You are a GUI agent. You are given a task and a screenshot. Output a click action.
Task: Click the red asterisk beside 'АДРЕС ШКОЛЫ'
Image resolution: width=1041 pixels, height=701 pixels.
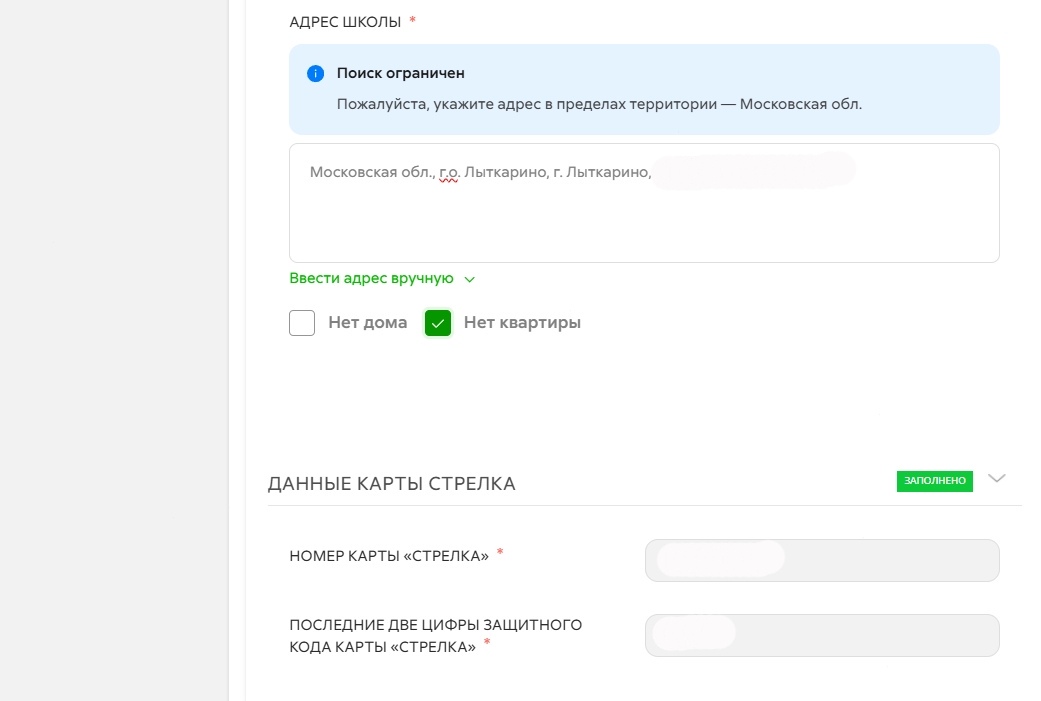413,20
